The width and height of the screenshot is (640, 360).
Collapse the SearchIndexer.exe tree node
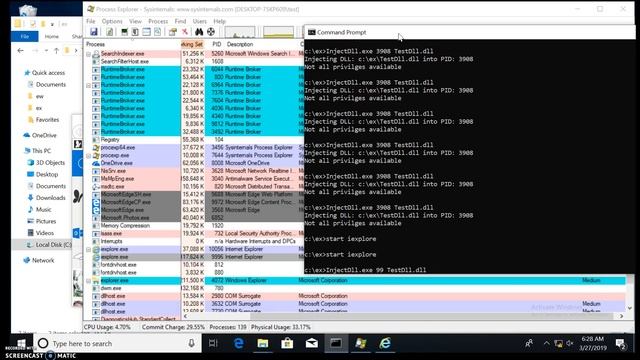click(x=88, y=53)
